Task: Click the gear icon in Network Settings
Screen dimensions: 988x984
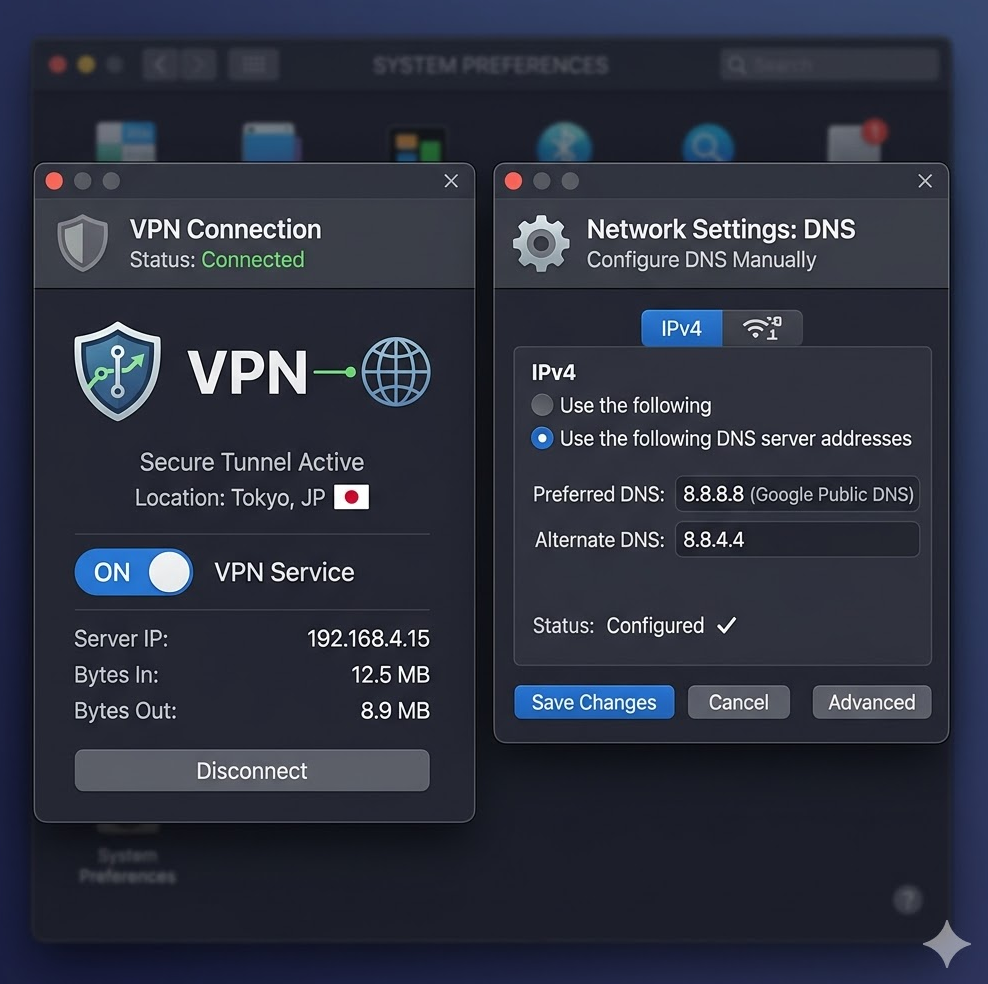Action: pyautogui.click(x=541, y=243)
